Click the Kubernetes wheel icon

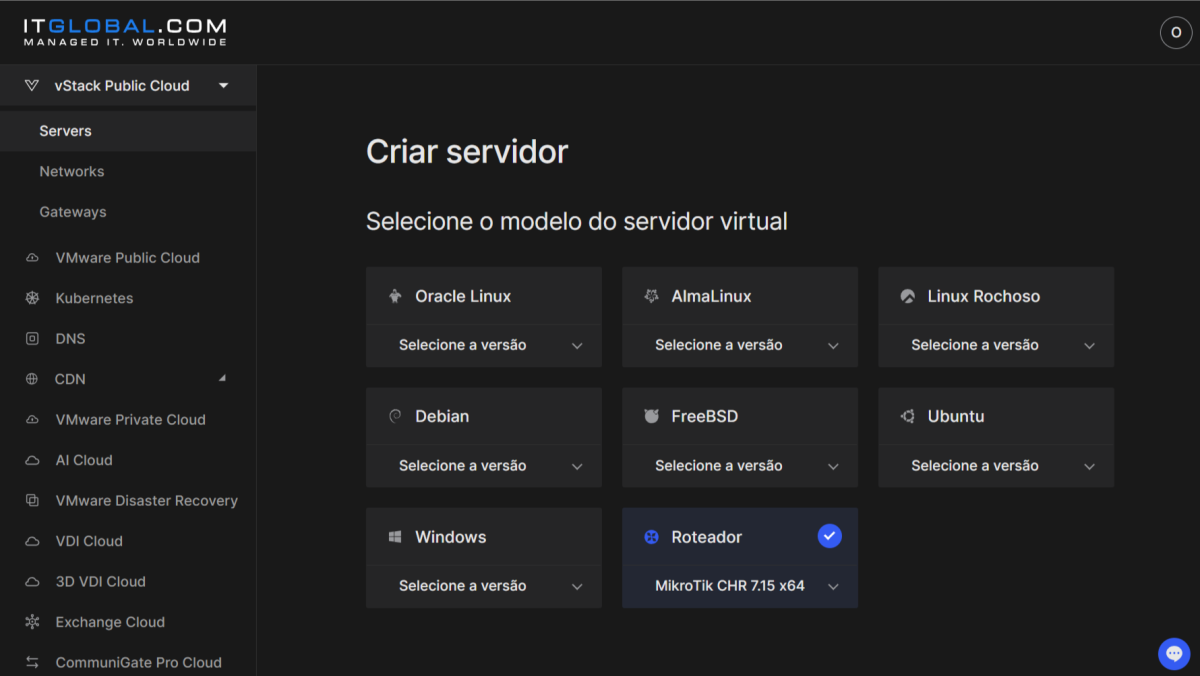pos(32,298)
